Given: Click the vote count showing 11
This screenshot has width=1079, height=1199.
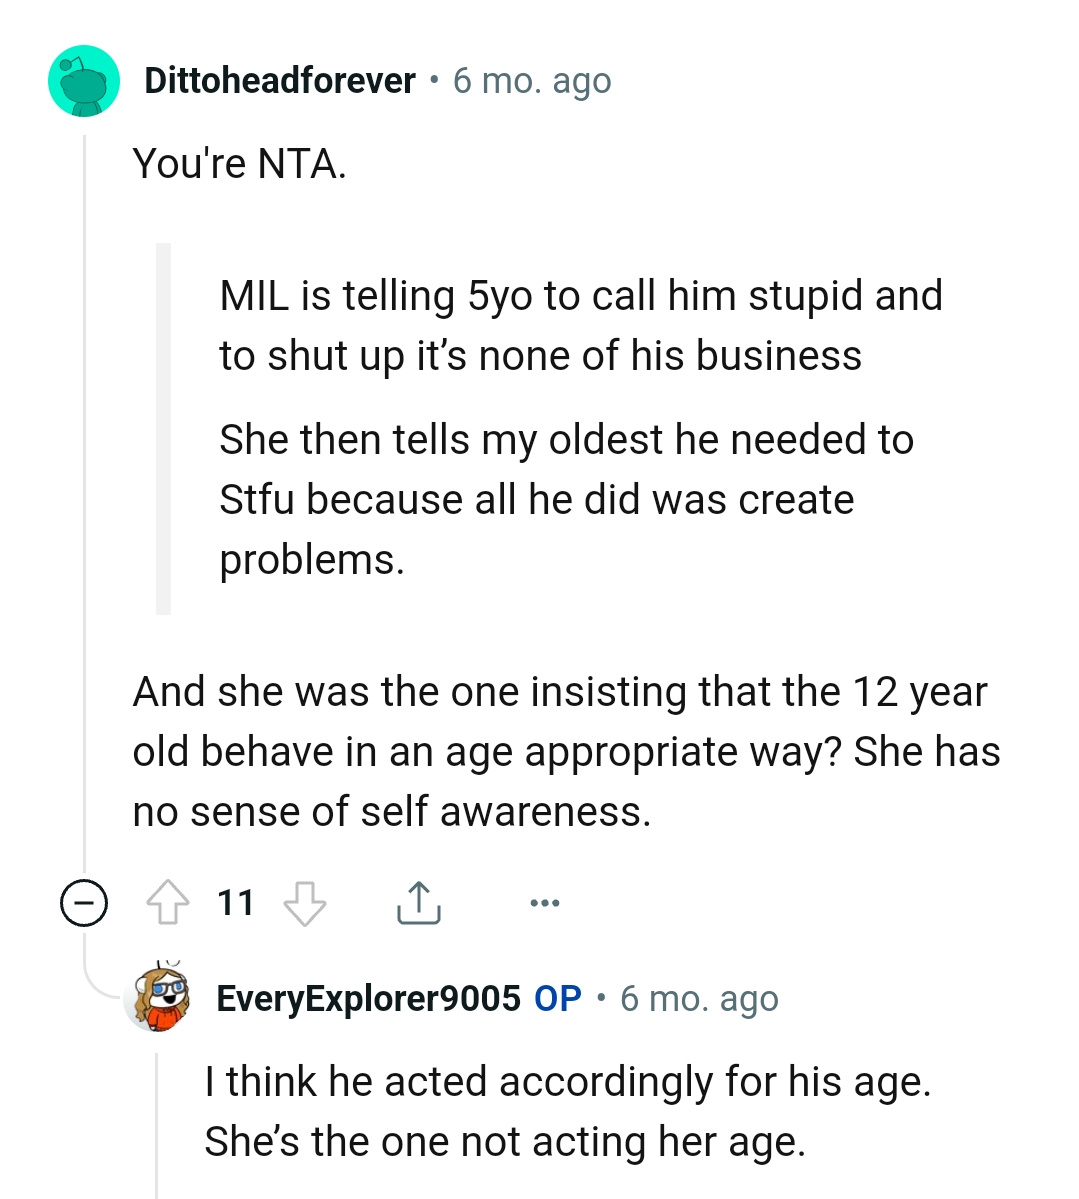Looking at the screenshot, I should (237, 901).
